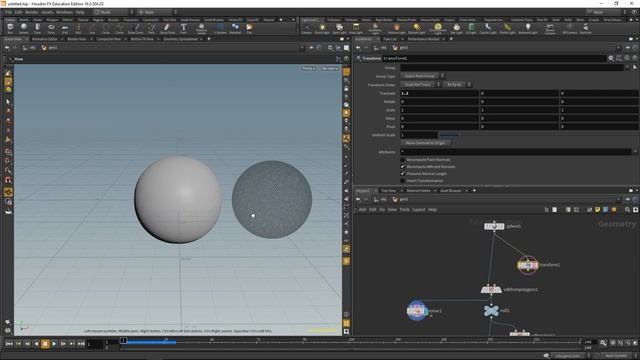
Task: Click the transform1 node in network
Action: [527, 265]
